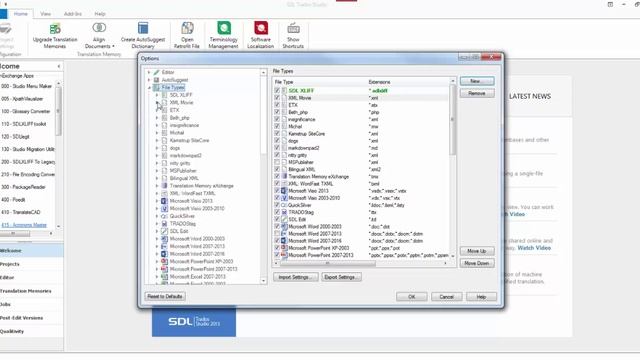
Task: Click the Upgrade Translation Memories ribbon icon
Action: [55, 29]
